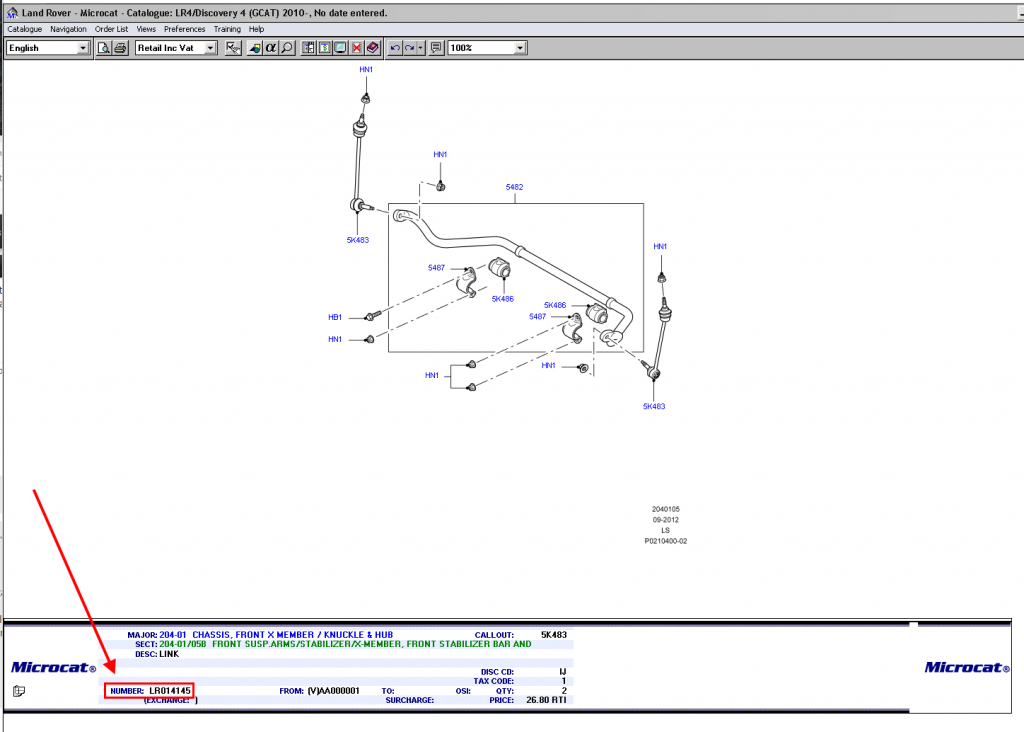The image size is (1024, 732).
Task: Click major section 204-01 Chassis text
Action: [276, 635]
